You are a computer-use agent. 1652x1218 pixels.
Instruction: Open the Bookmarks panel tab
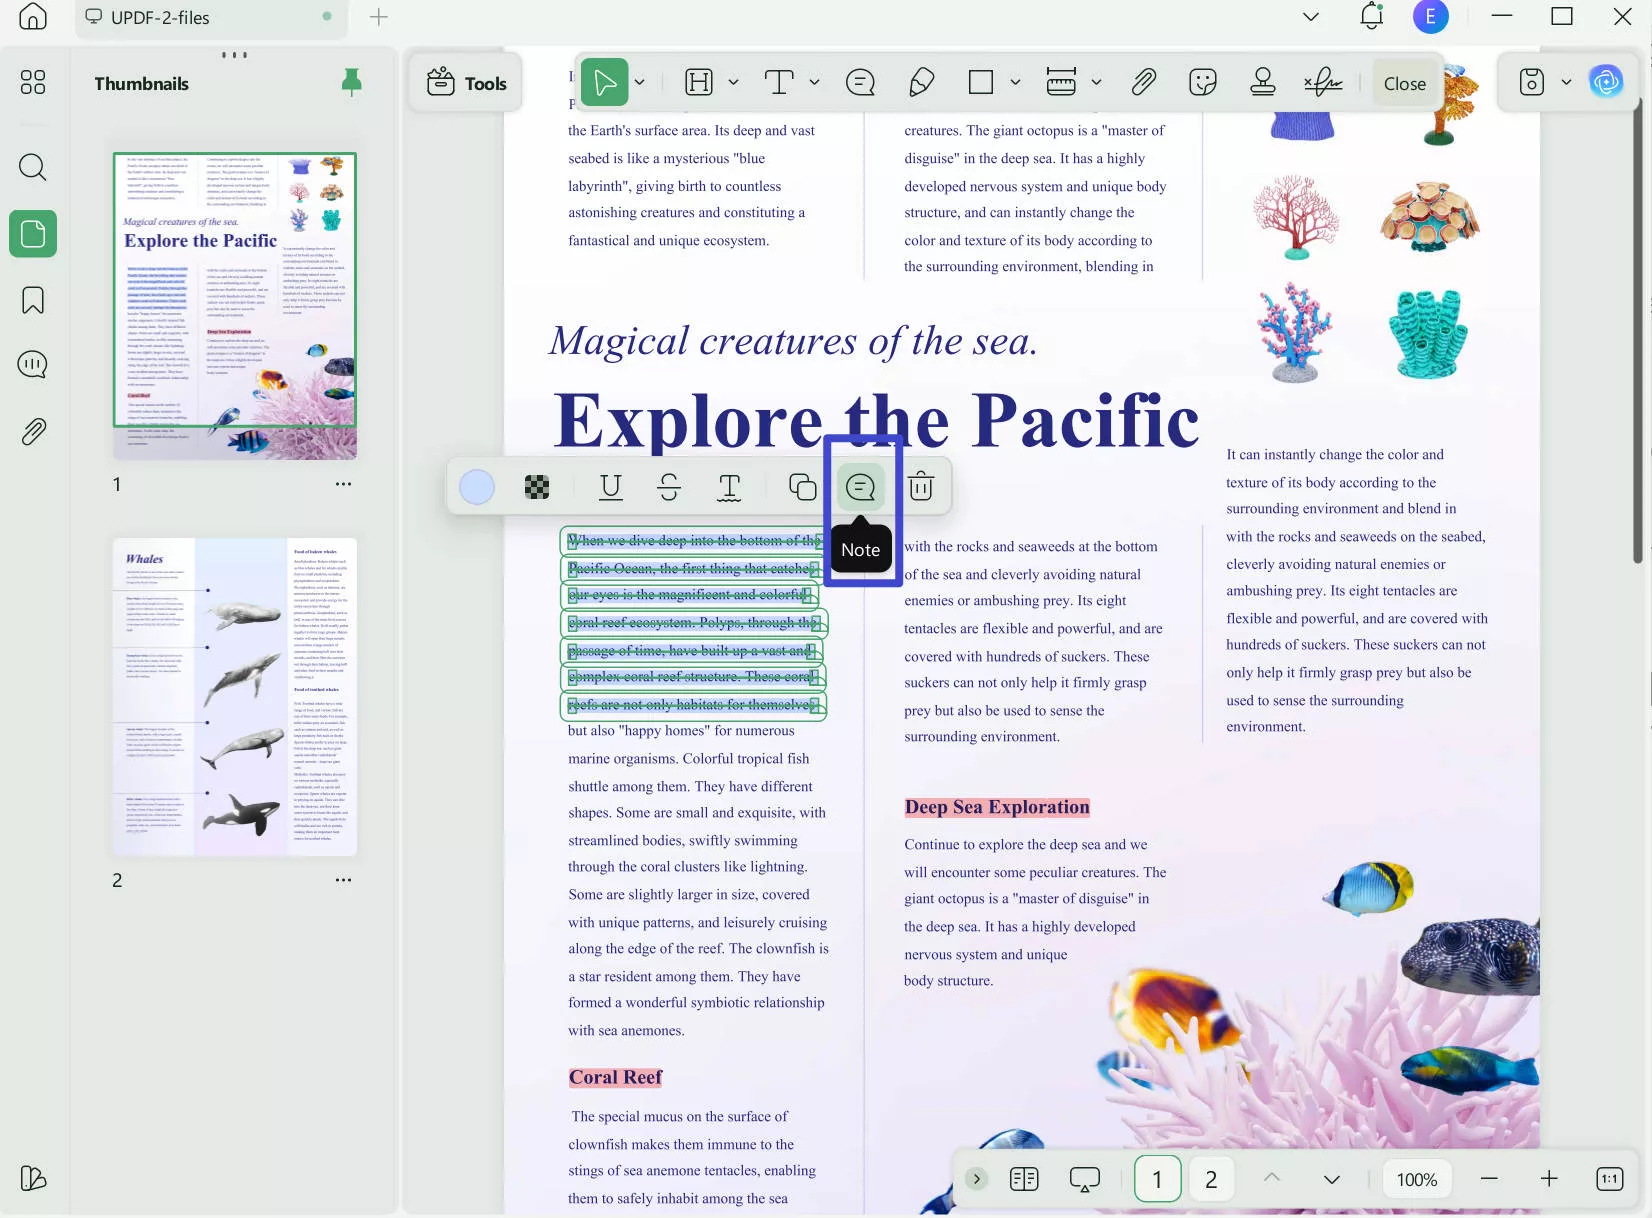click(32, 299)
